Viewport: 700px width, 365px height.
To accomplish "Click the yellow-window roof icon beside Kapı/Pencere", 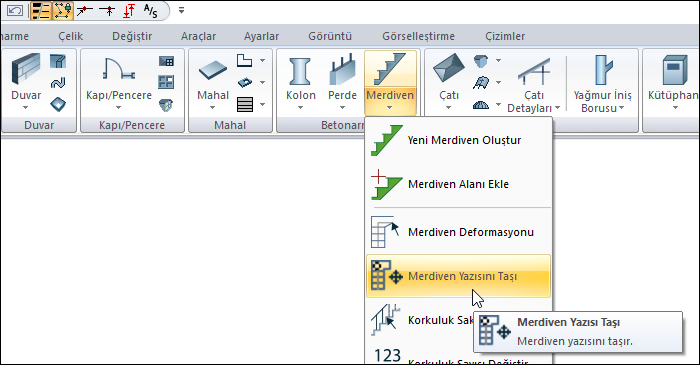I will tap(166, 105).
